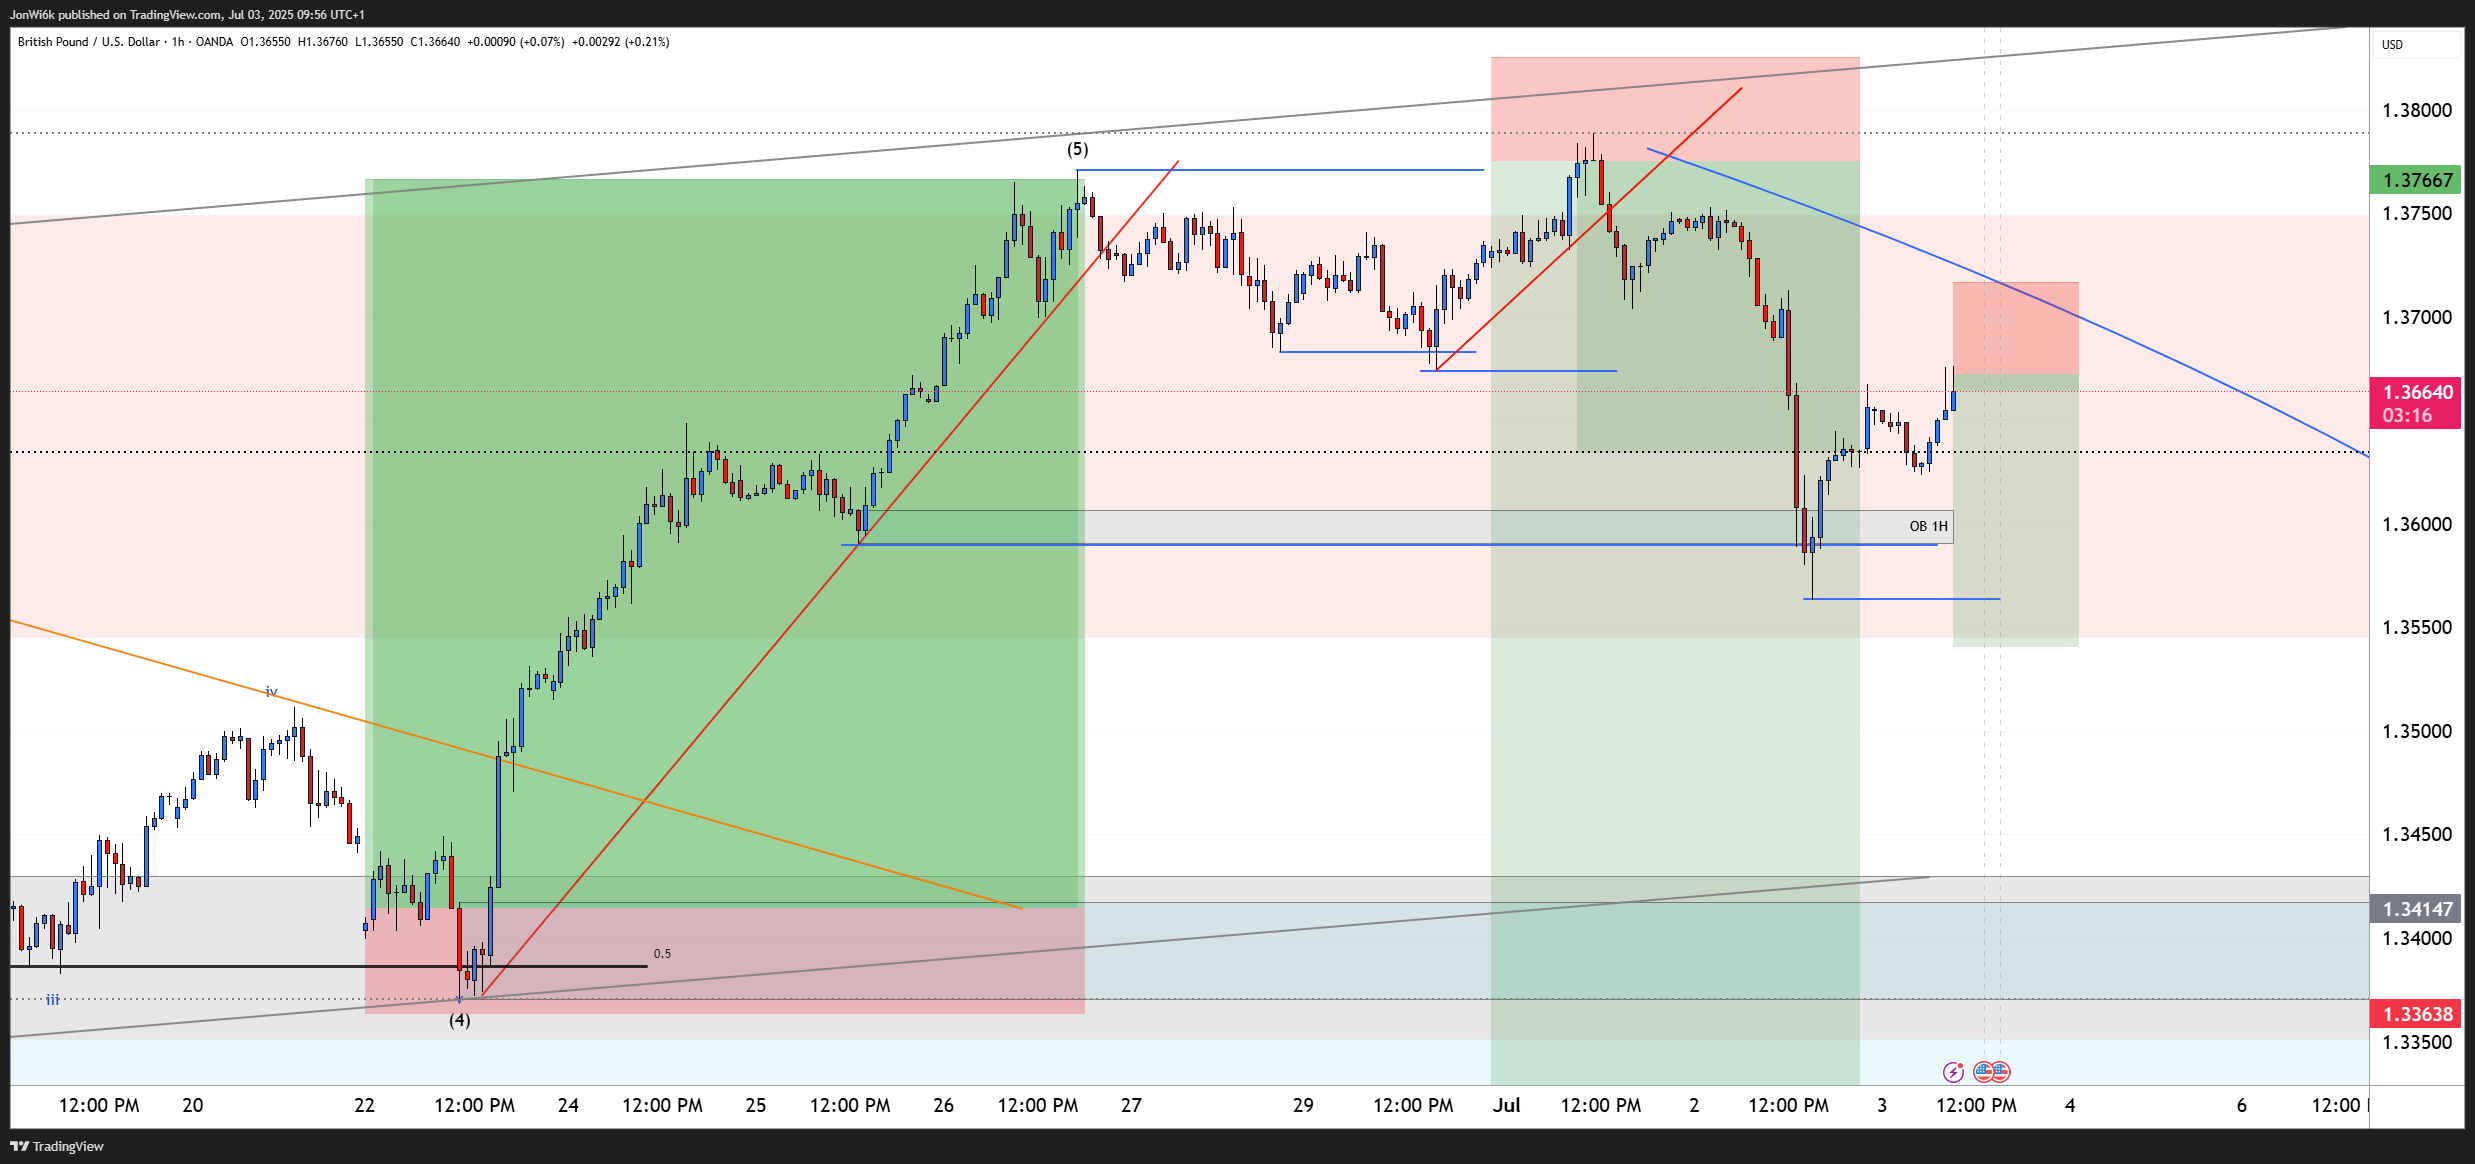2475x1164 pixels.
Task: Click the 1.37500 price axis value
Action: (2417, 213)
